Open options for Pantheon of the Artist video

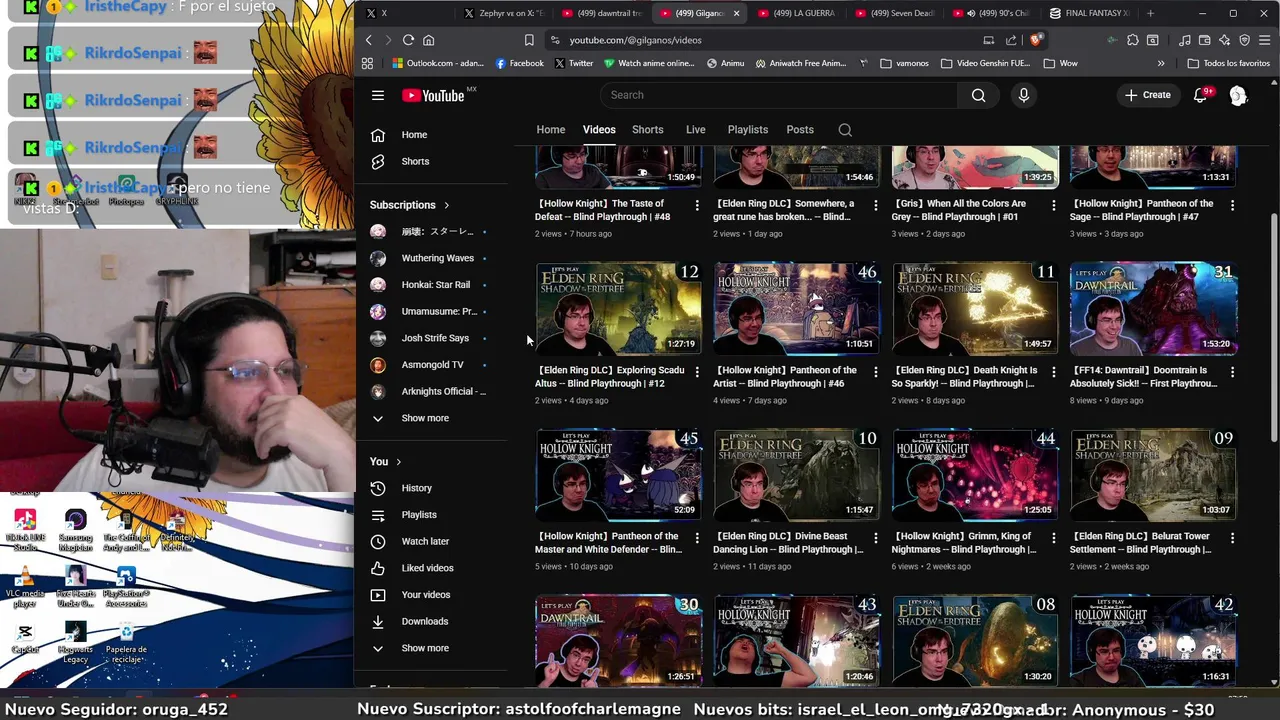point(876,372)
